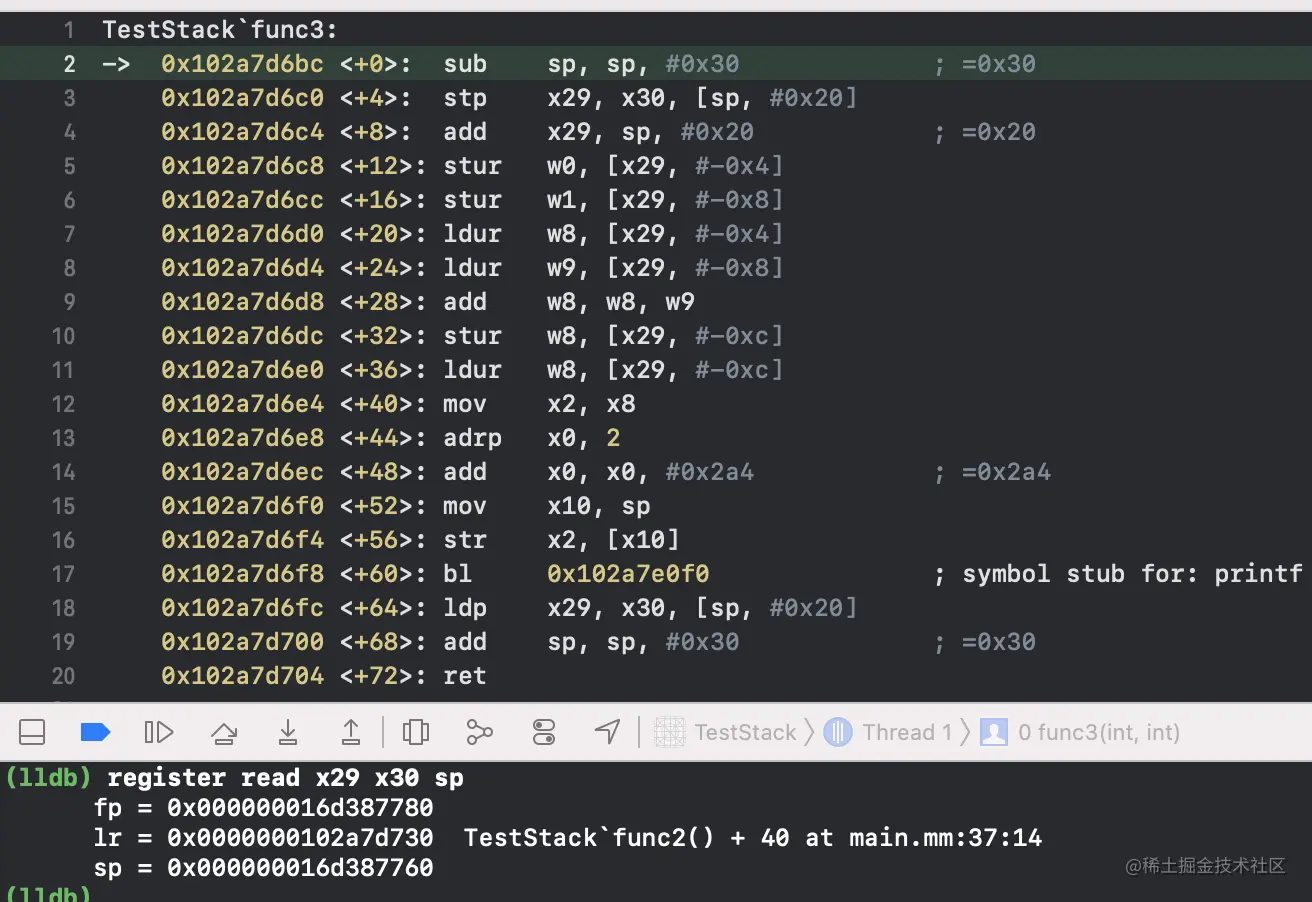
Task: Click the TestStack process grid icon
Action: tap(670, 732)
